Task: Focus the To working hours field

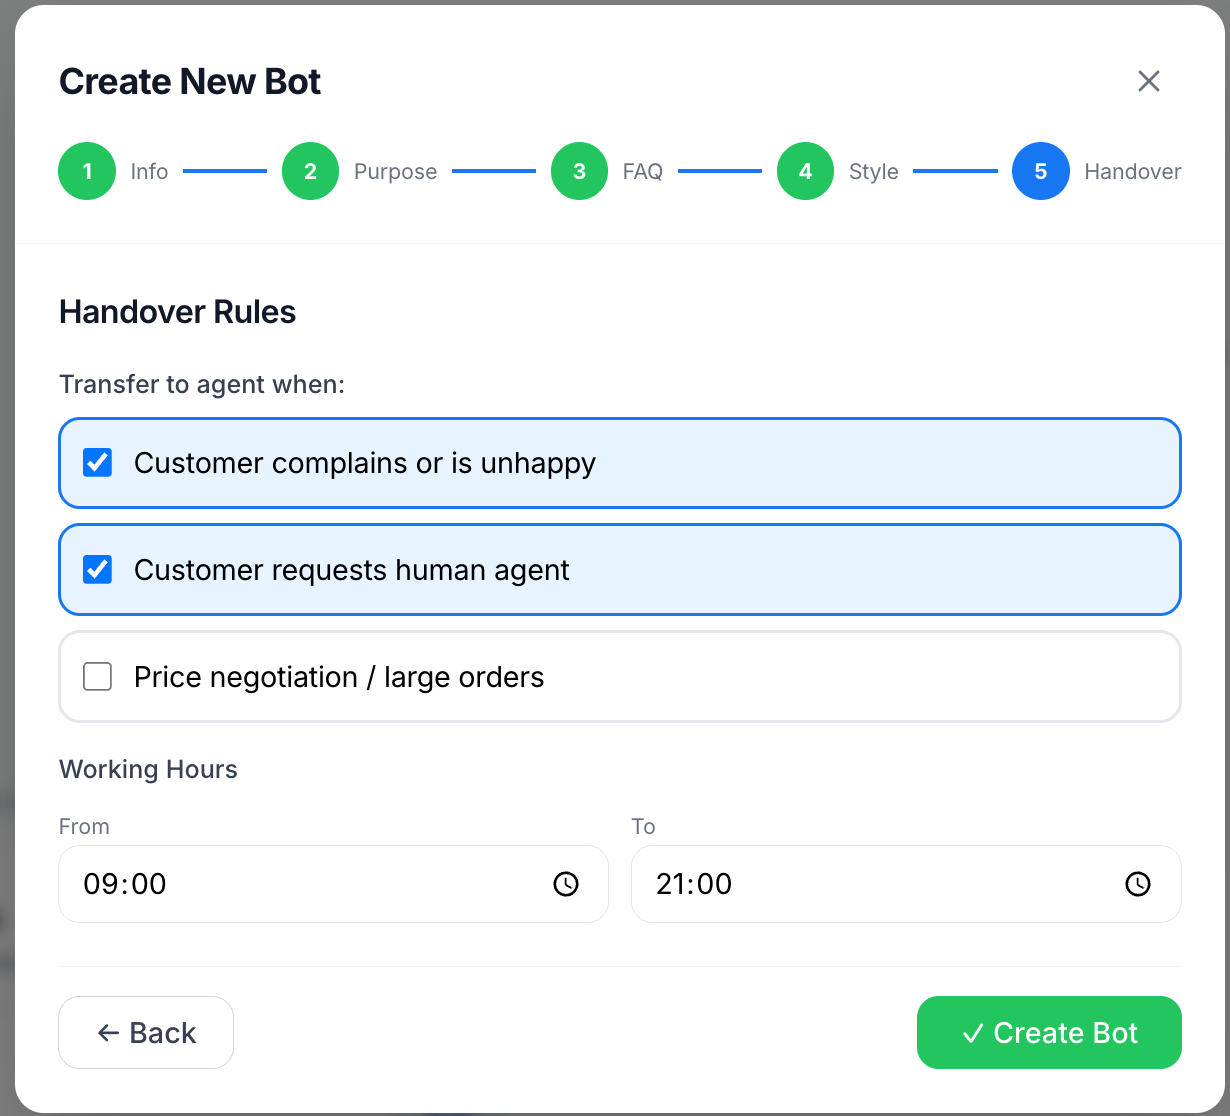Action: pos(870,884)
